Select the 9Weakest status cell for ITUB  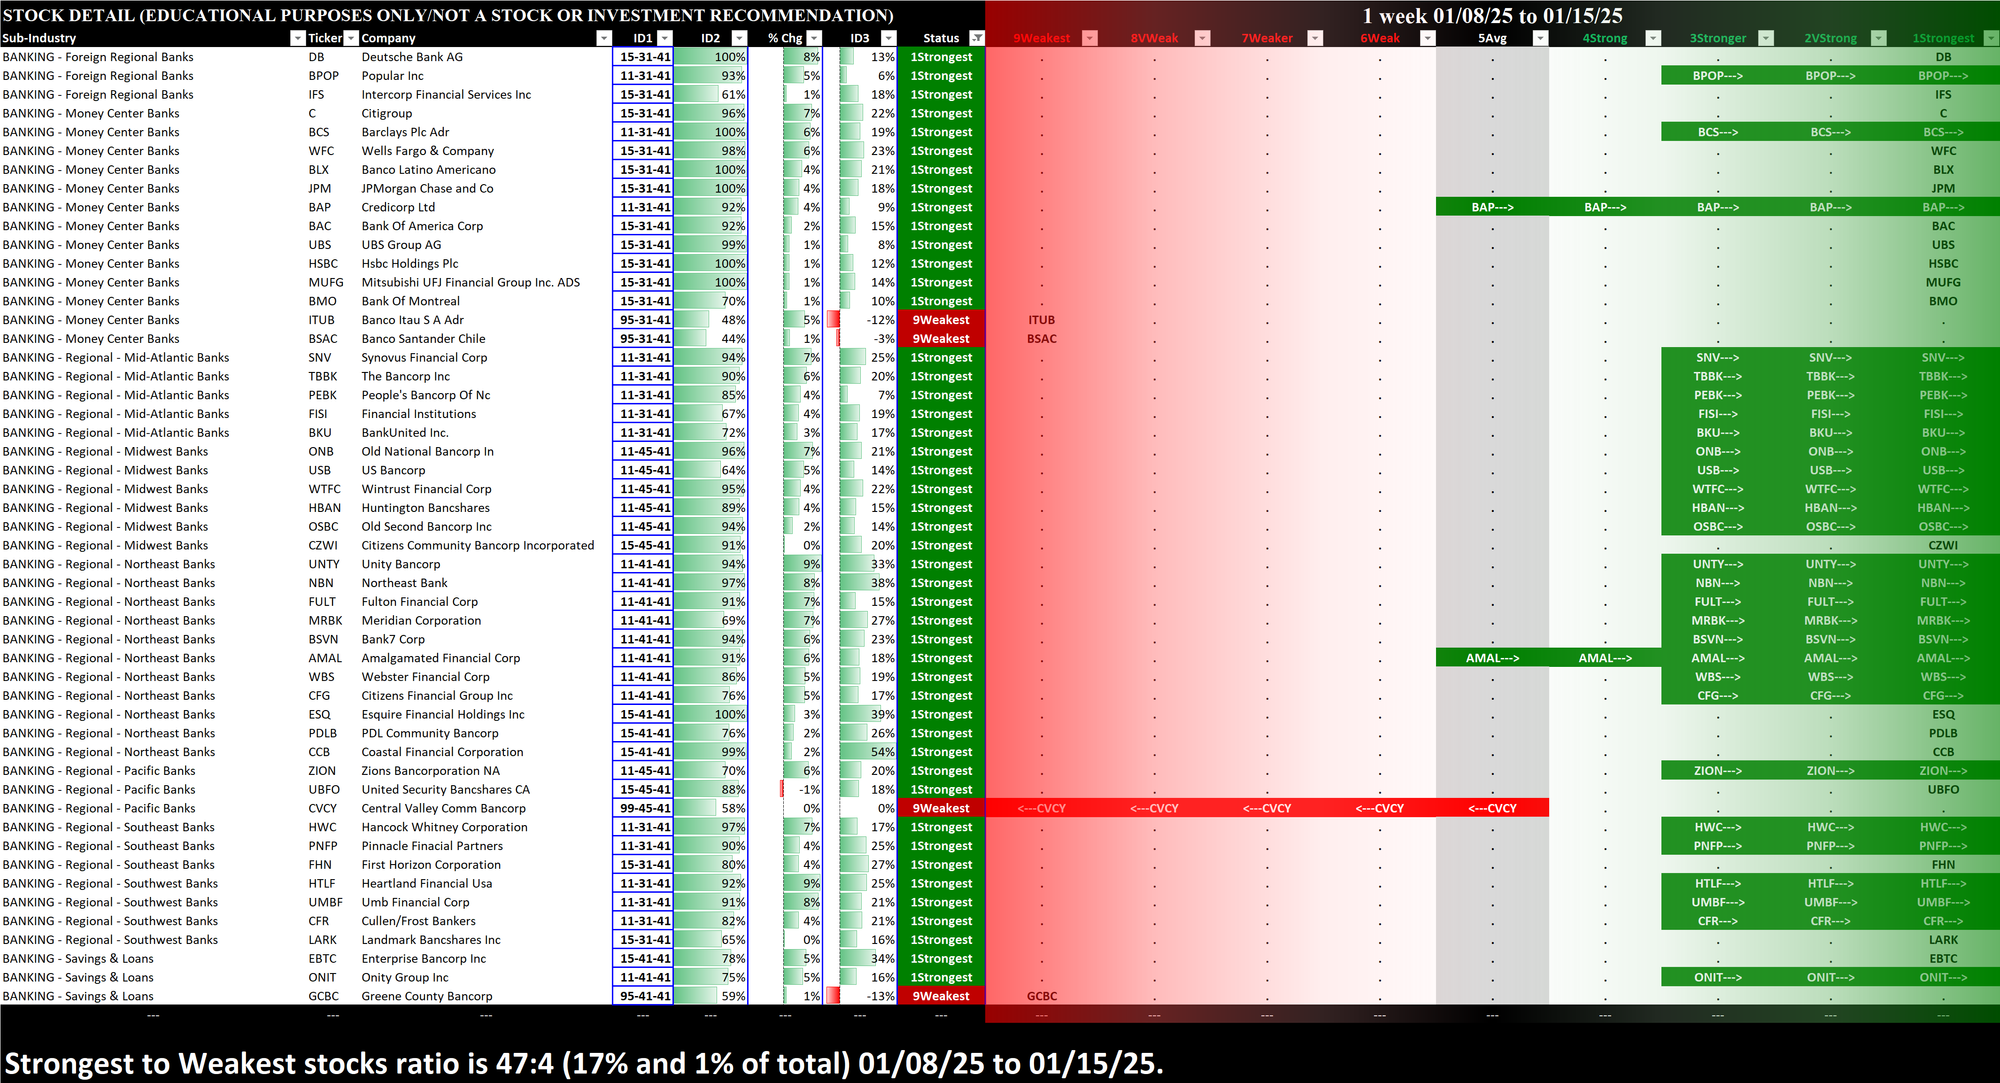click(x=940, y=320)
